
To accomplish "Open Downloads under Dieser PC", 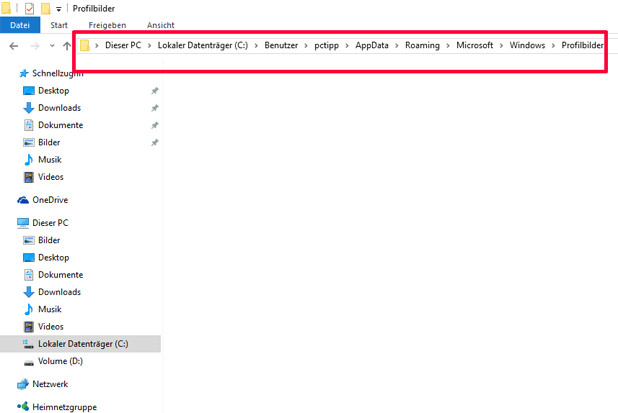I will click(59, 292).
